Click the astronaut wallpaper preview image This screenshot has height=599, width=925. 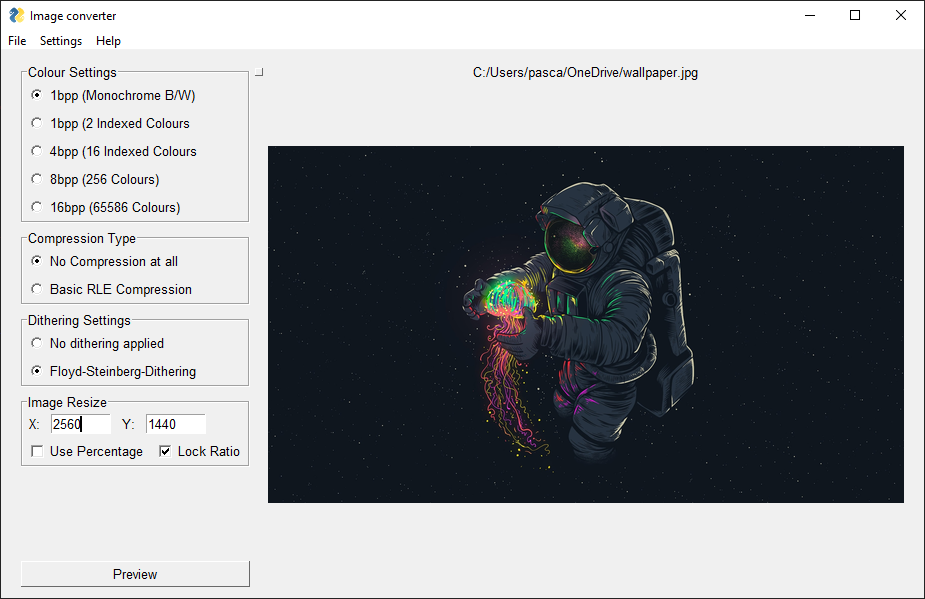tap(585, 325)
